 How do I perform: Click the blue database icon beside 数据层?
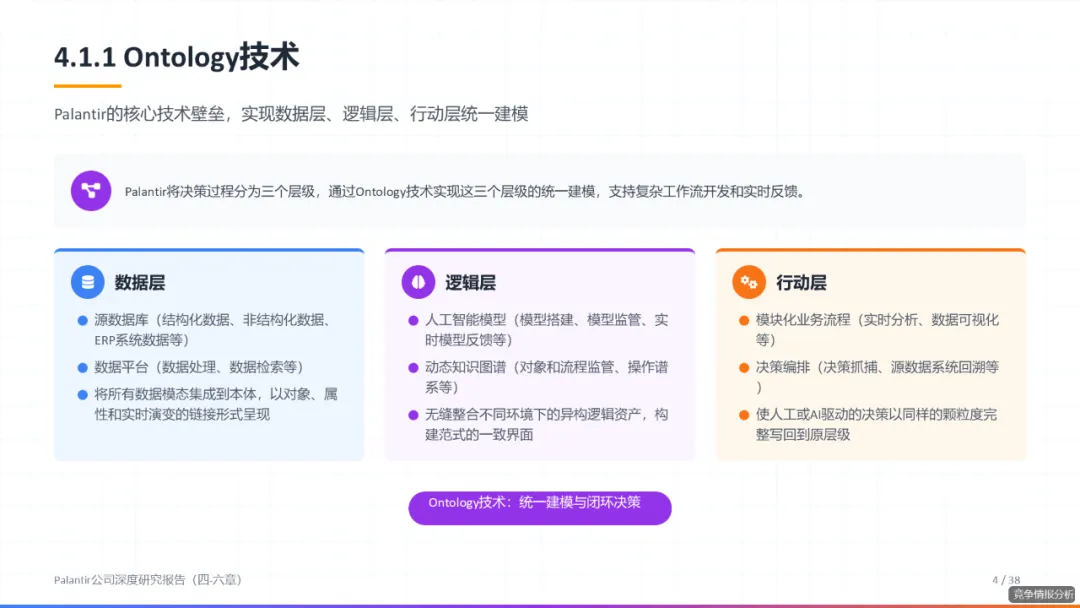coord(87,282)
